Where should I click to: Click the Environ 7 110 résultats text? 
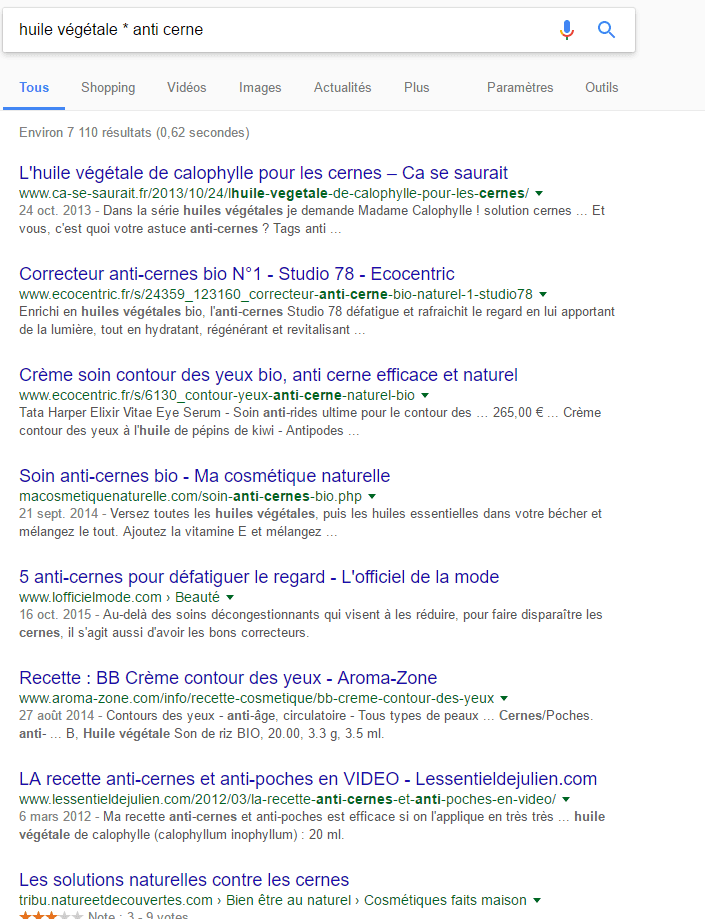coord(134,132)
